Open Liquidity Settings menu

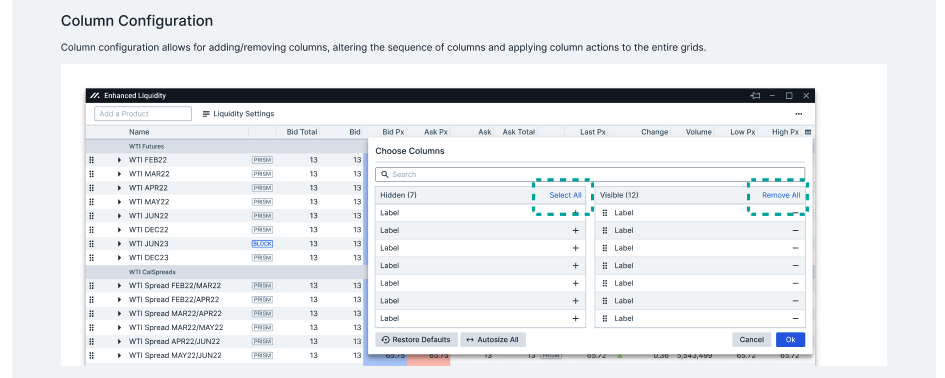(x=238, y=113)
